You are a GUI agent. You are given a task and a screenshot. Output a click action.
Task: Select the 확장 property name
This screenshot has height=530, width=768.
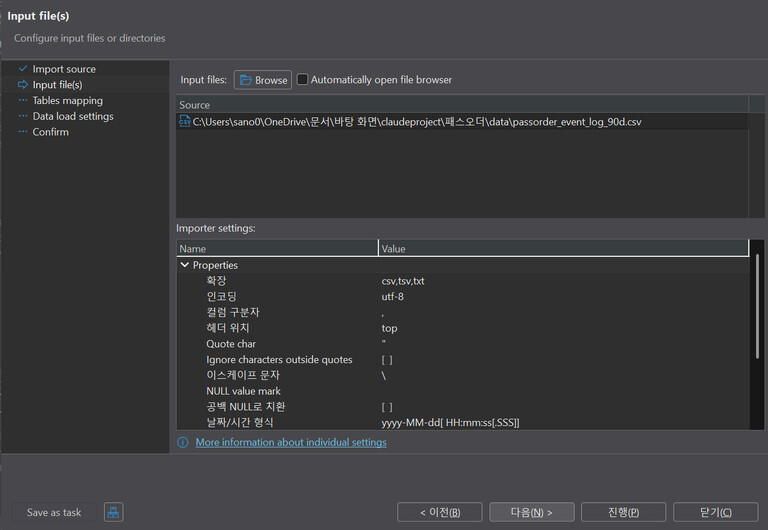(x=216, y=281)
